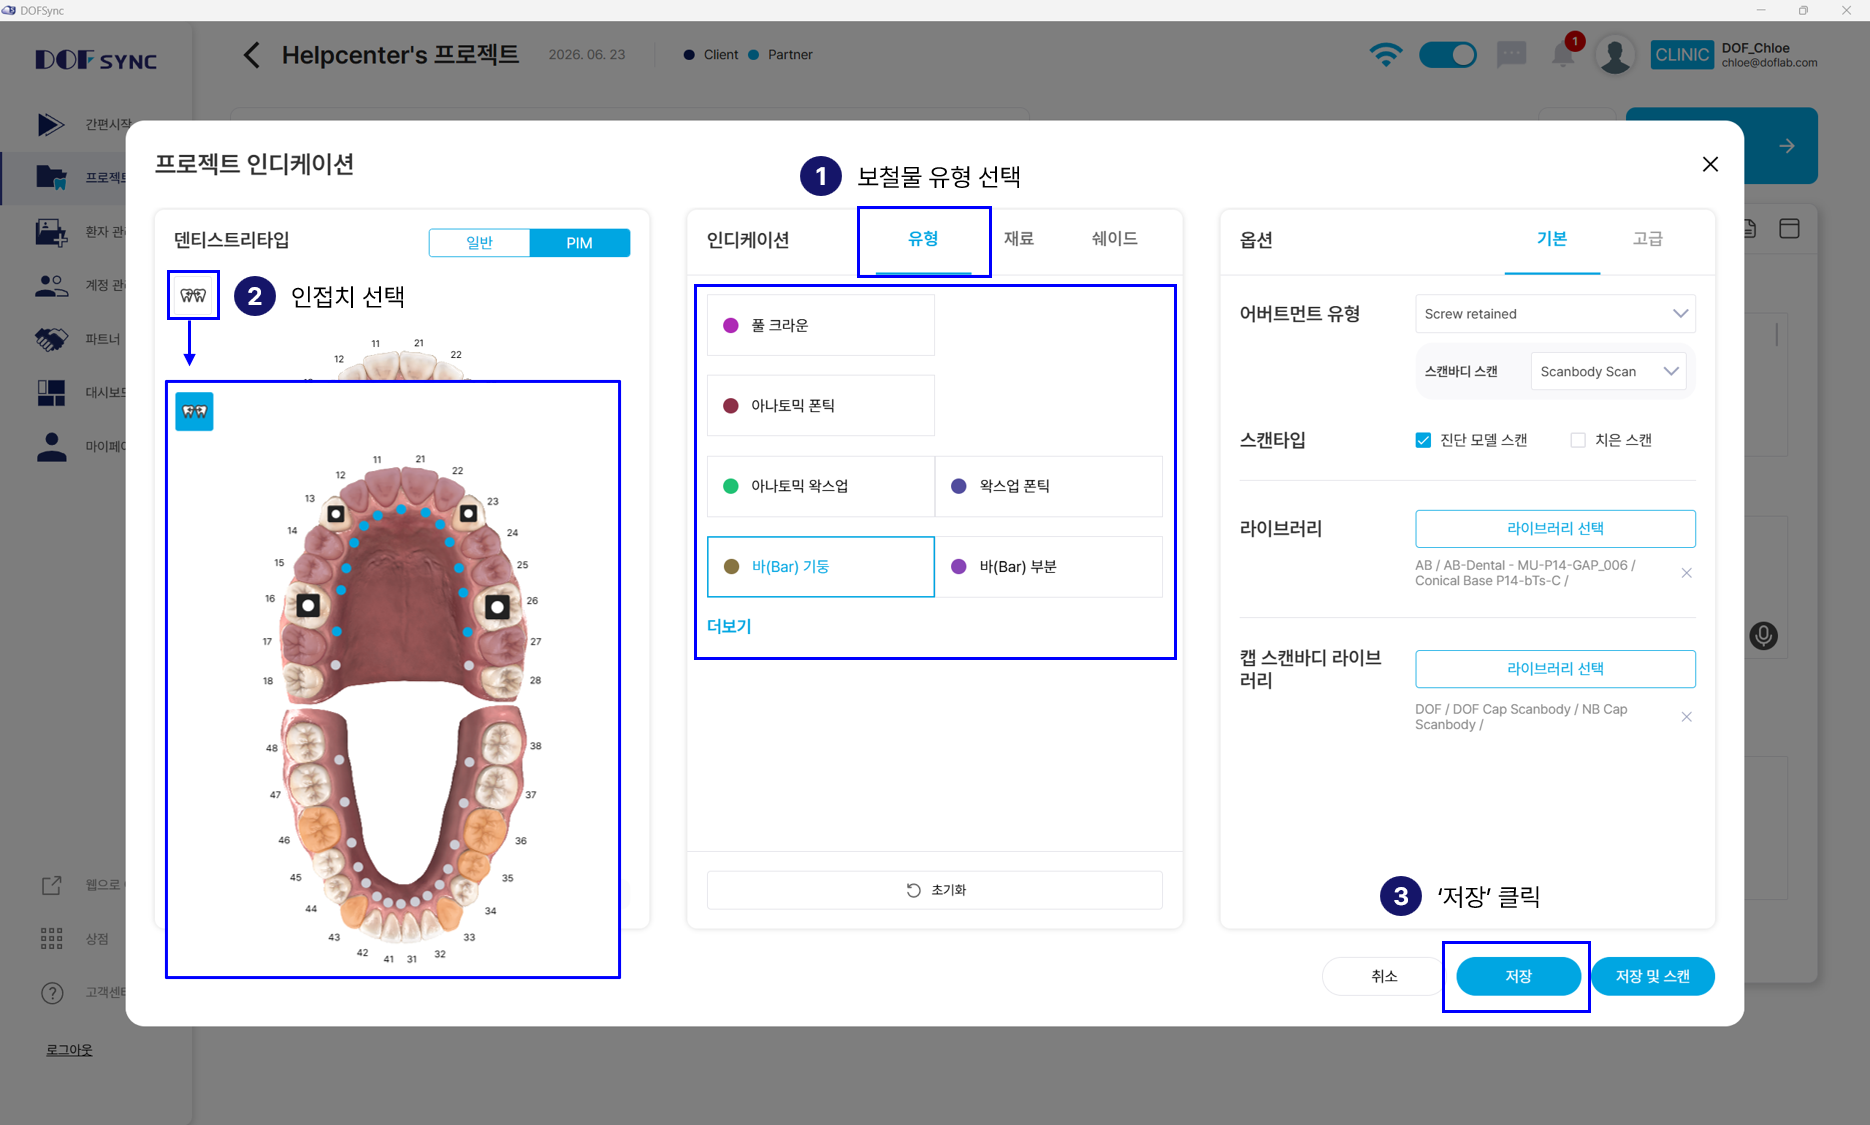Click the user profile avatar icon
Viewport: 1870px width, 1125px height.
(1615, 55)
